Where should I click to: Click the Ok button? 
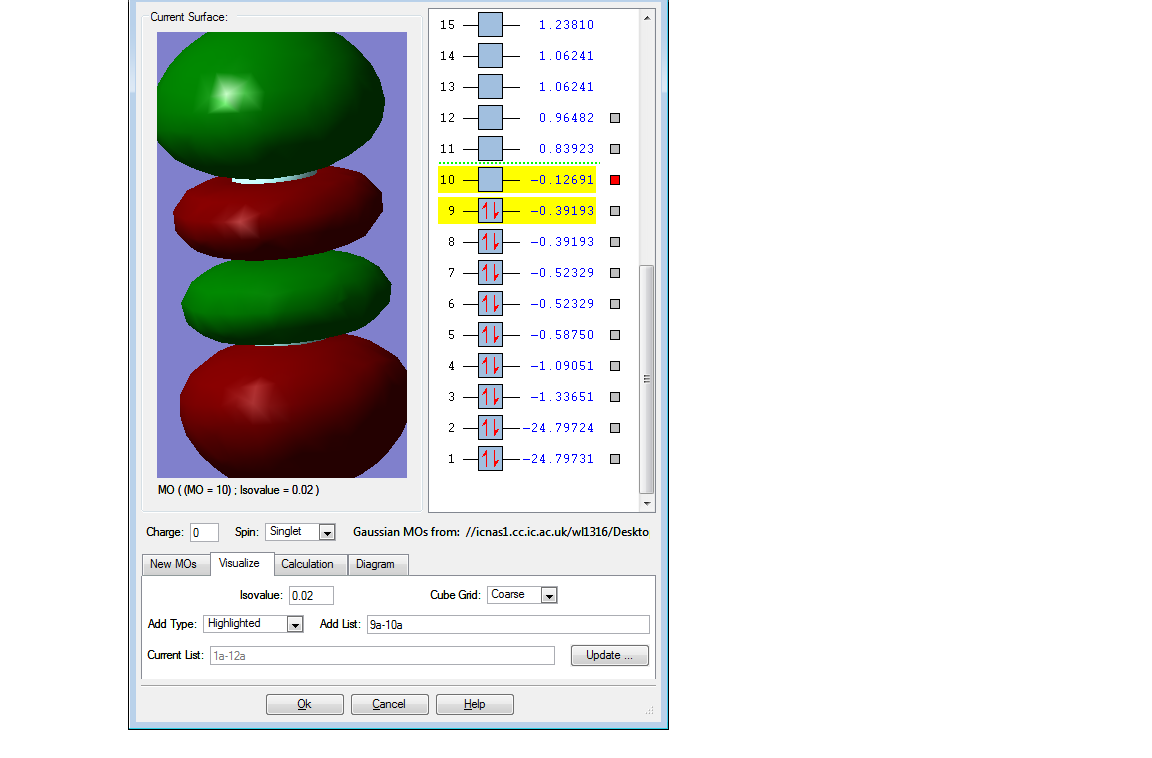coord(305,704)
